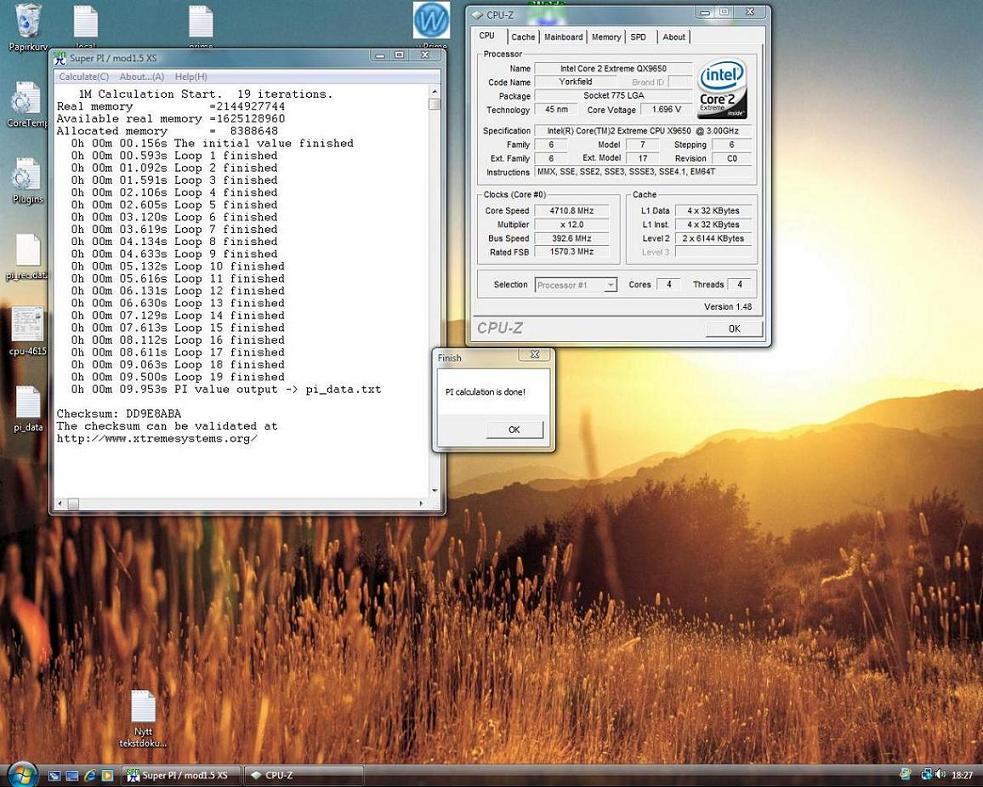Click the Version 1.48 label in CPU-Z
Image resolution: width=983 pixels, height=787 pixels.
(728, 307)
